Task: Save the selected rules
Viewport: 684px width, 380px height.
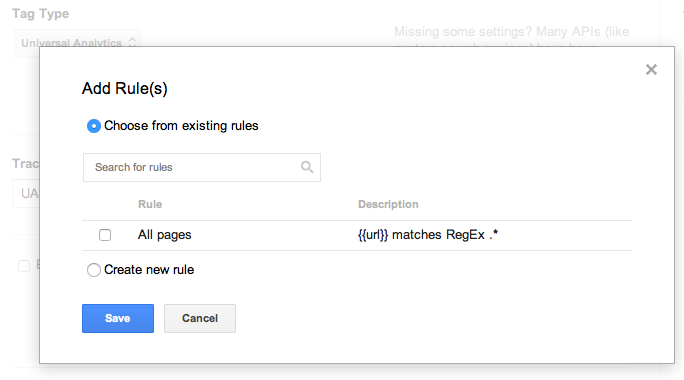Action: click(118, 318)
